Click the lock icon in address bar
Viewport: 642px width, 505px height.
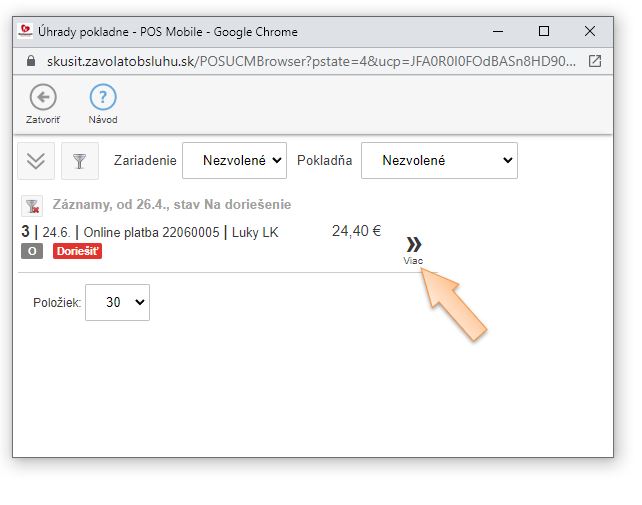click(29, 61)
